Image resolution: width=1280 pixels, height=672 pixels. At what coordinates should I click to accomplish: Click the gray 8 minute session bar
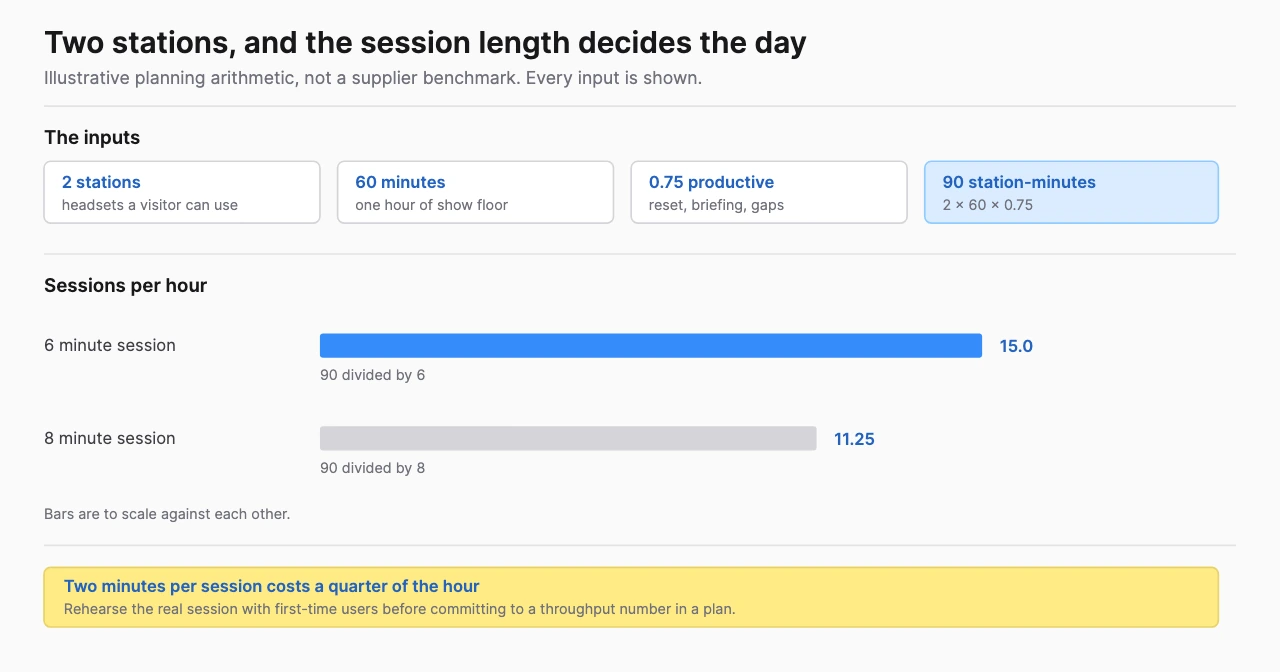click(x=568, y=438)
